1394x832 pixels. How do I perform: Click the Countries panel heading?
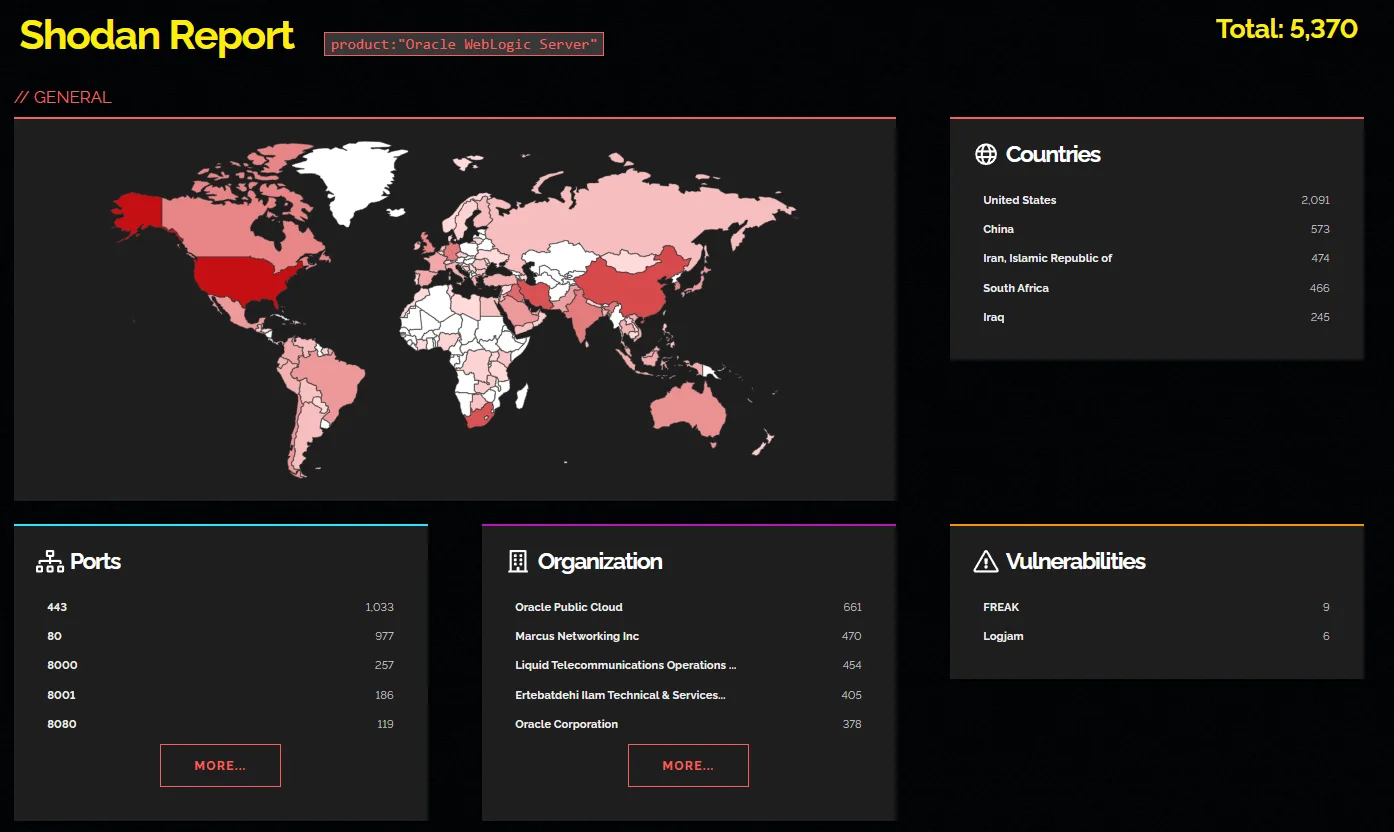point(1053,154)
